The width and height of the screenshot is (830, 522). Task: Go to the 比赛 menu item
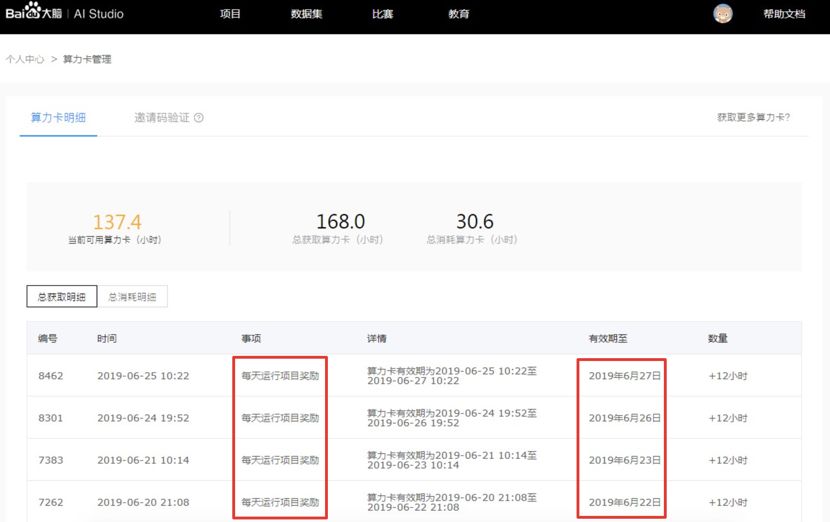point(382,14)
